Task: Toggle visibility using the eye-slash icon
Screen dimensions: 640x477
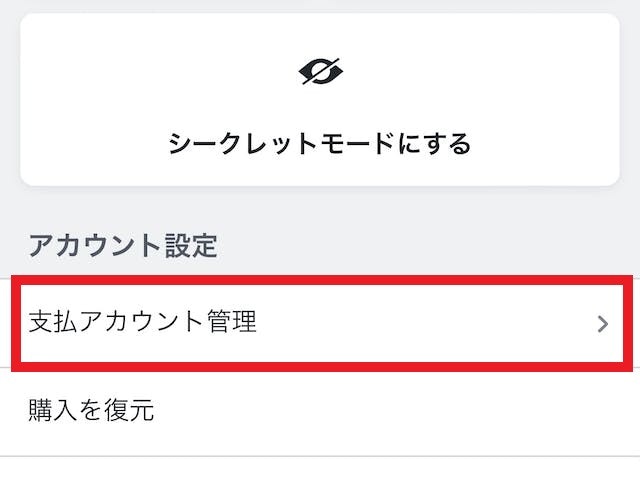Action: pyautogui.click(x=320, y=72)
